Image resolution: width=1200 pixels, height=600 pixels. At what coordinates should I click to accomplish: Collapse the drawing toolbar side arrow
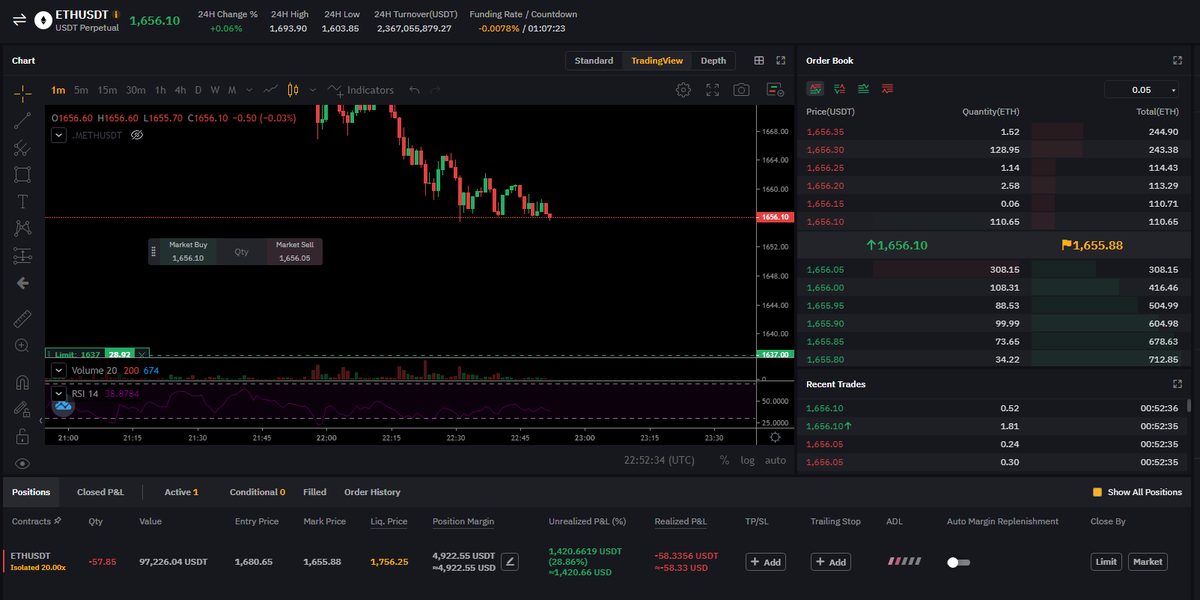[41, 421]
